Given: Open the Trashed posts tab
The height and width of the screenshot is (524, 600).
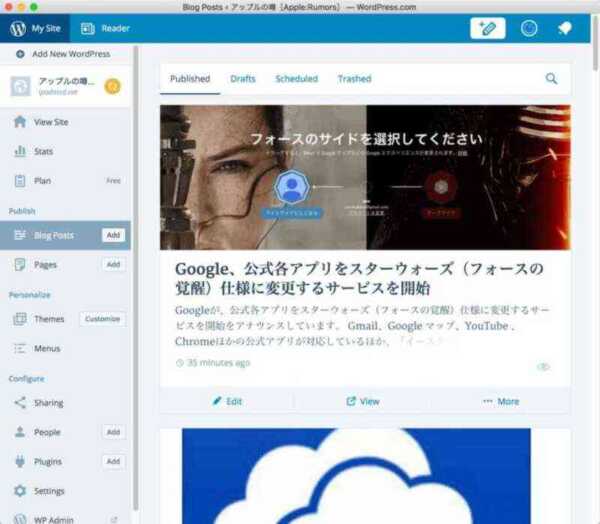Looking at the screenshot, I should [354, 79].
